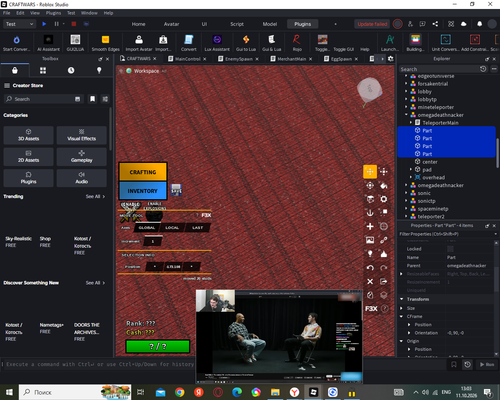Open the Test mode dropdown
Image resolution: width=500 pixels, height=400 pixels.
[x=19, y=24]
